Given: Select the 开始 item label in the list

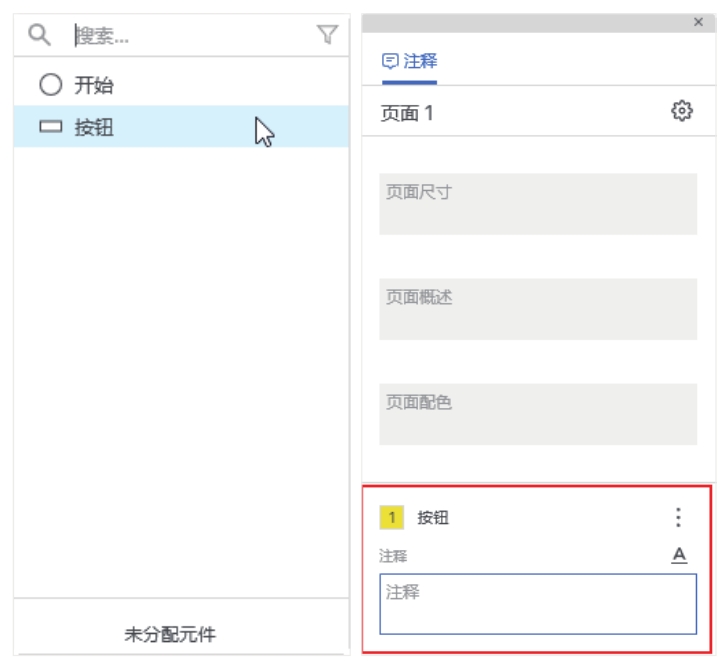Looking at the screenshot, I should tap(94, 85).
